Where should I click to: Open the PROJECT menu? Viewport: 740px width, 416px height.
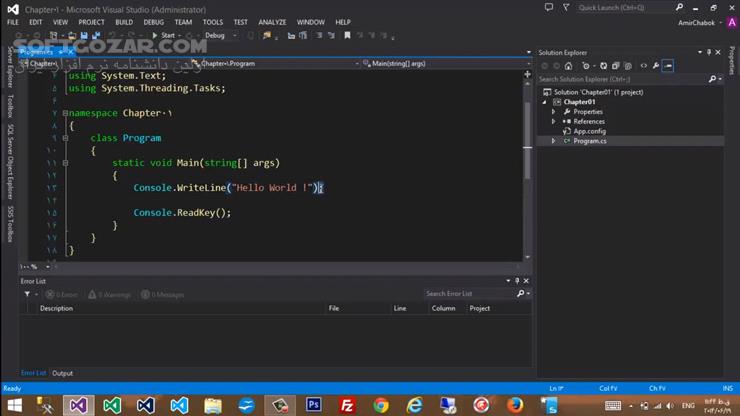point(91,22)
